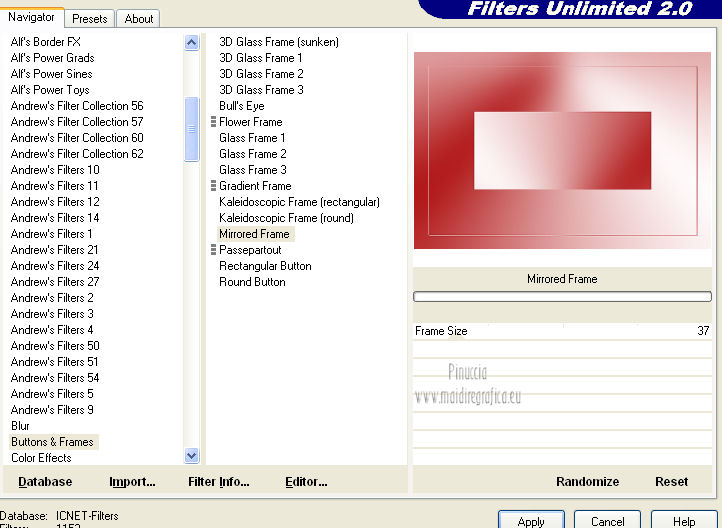Select Andrew's Filters 27
Screen dimensions: 722x528
click(x=55, y=282)
